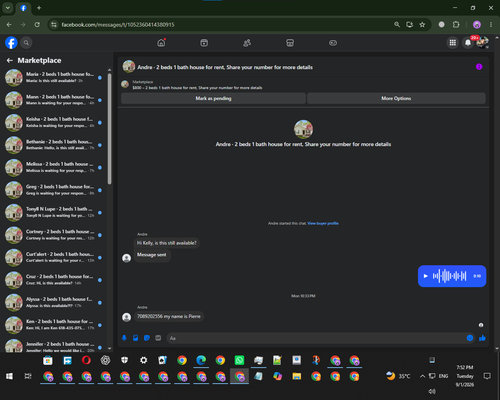Select the Facebook browser tab
The image size is (500, 400).
coord(23,8)
